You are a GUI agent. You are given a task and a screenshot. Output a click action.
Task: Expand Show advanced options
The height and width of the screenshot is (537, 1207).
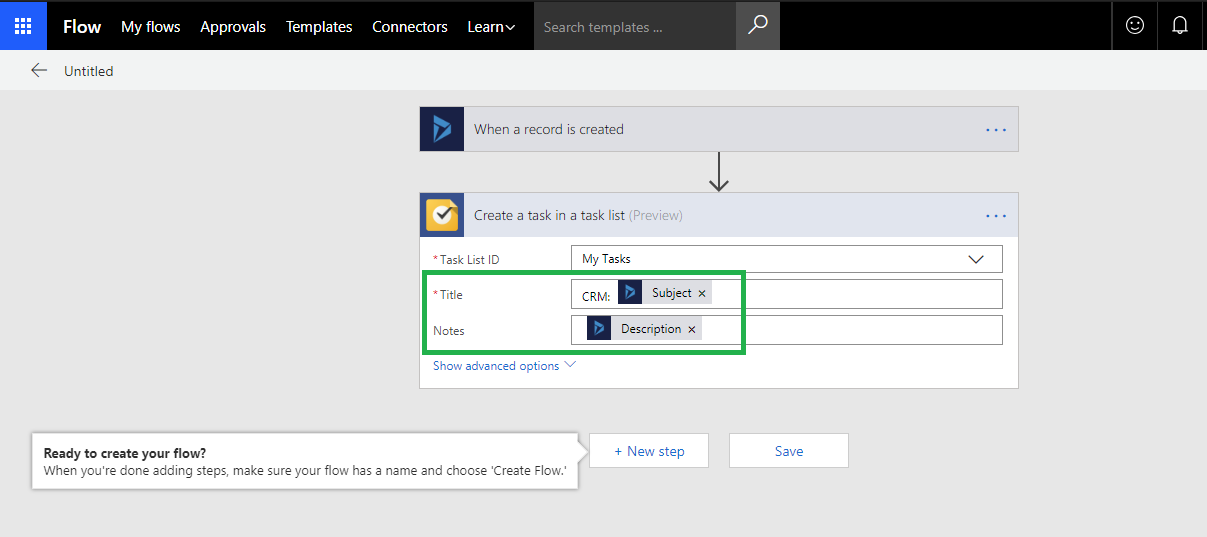click(x=504, y=366)
